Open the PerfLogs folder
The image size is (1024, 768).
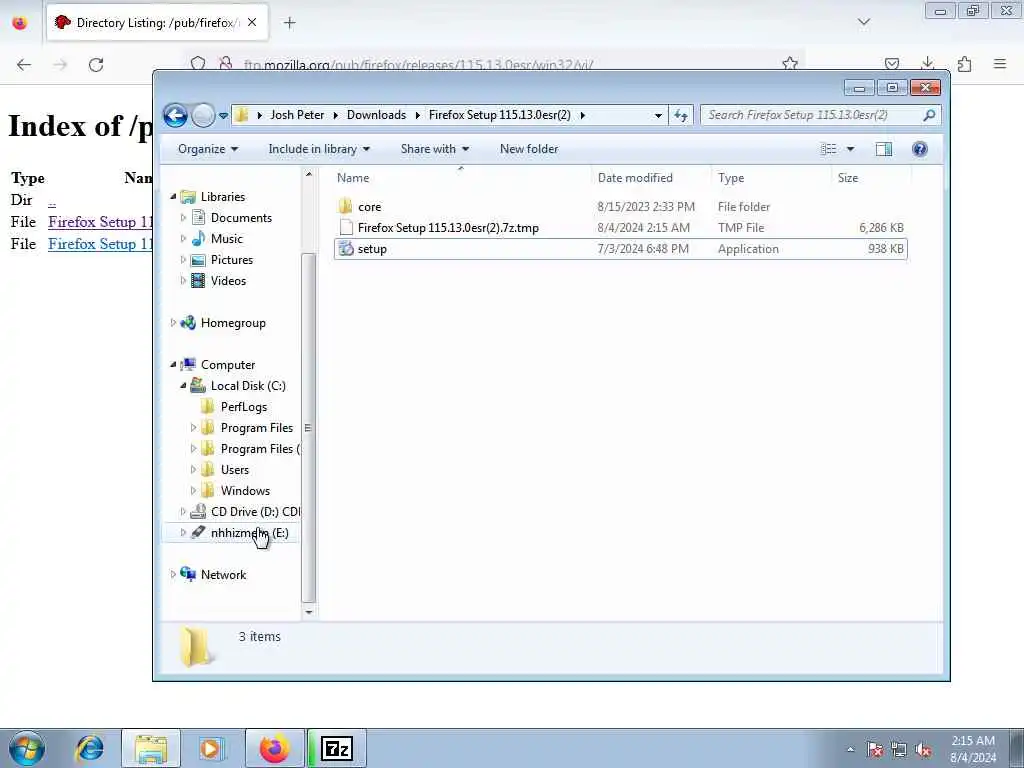243,407
